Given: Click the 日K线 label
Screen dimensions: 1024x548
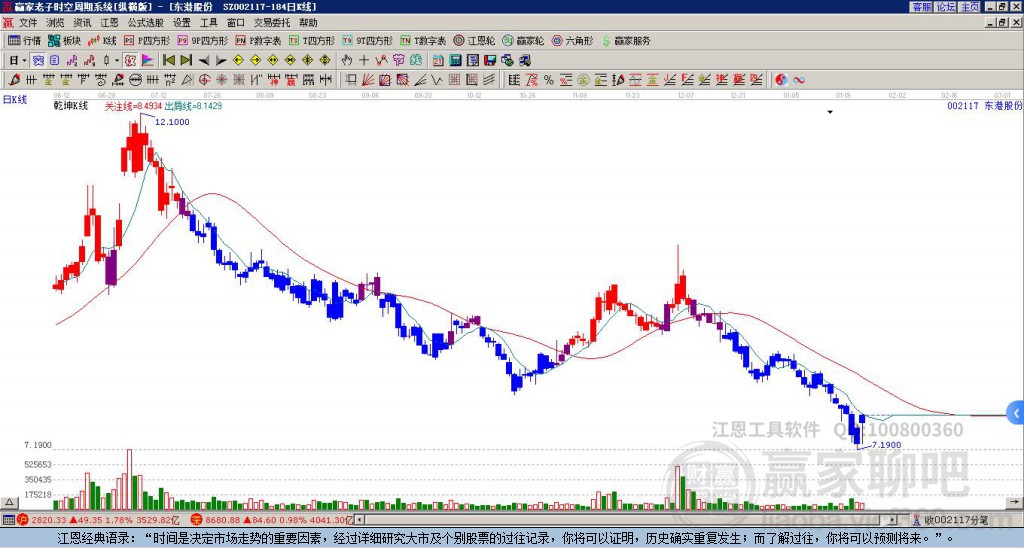Looking at the screenshot, I should [x=14, y=99].
